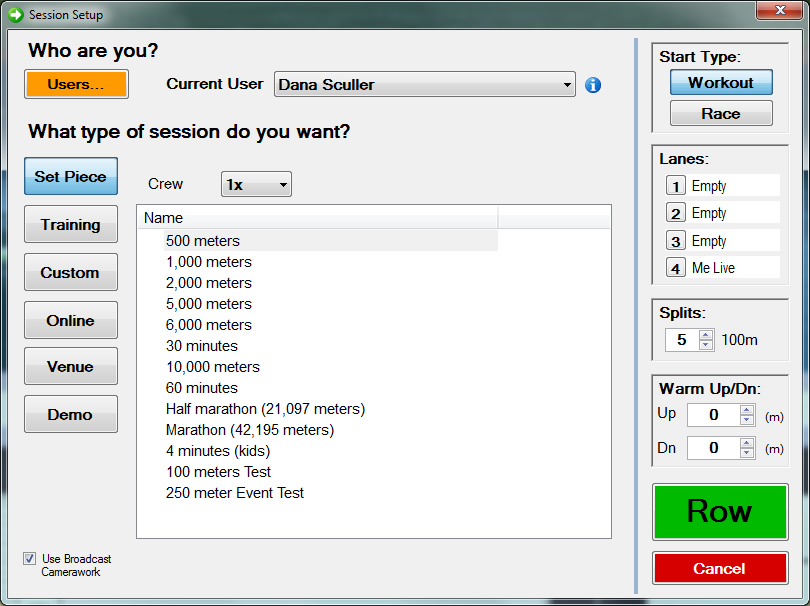Switch to Training session type
The width and height of the screenshot is (810, 606).
point(70,225)
